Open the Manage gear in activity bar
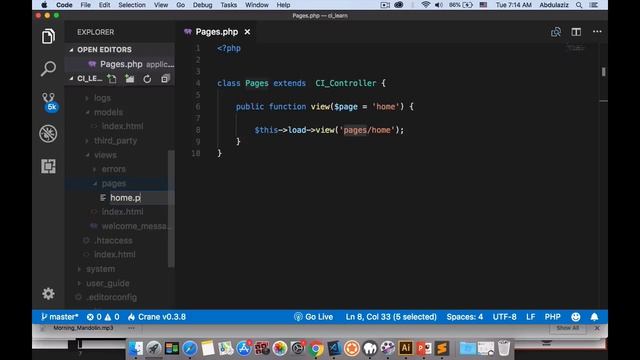 (48, 293)
